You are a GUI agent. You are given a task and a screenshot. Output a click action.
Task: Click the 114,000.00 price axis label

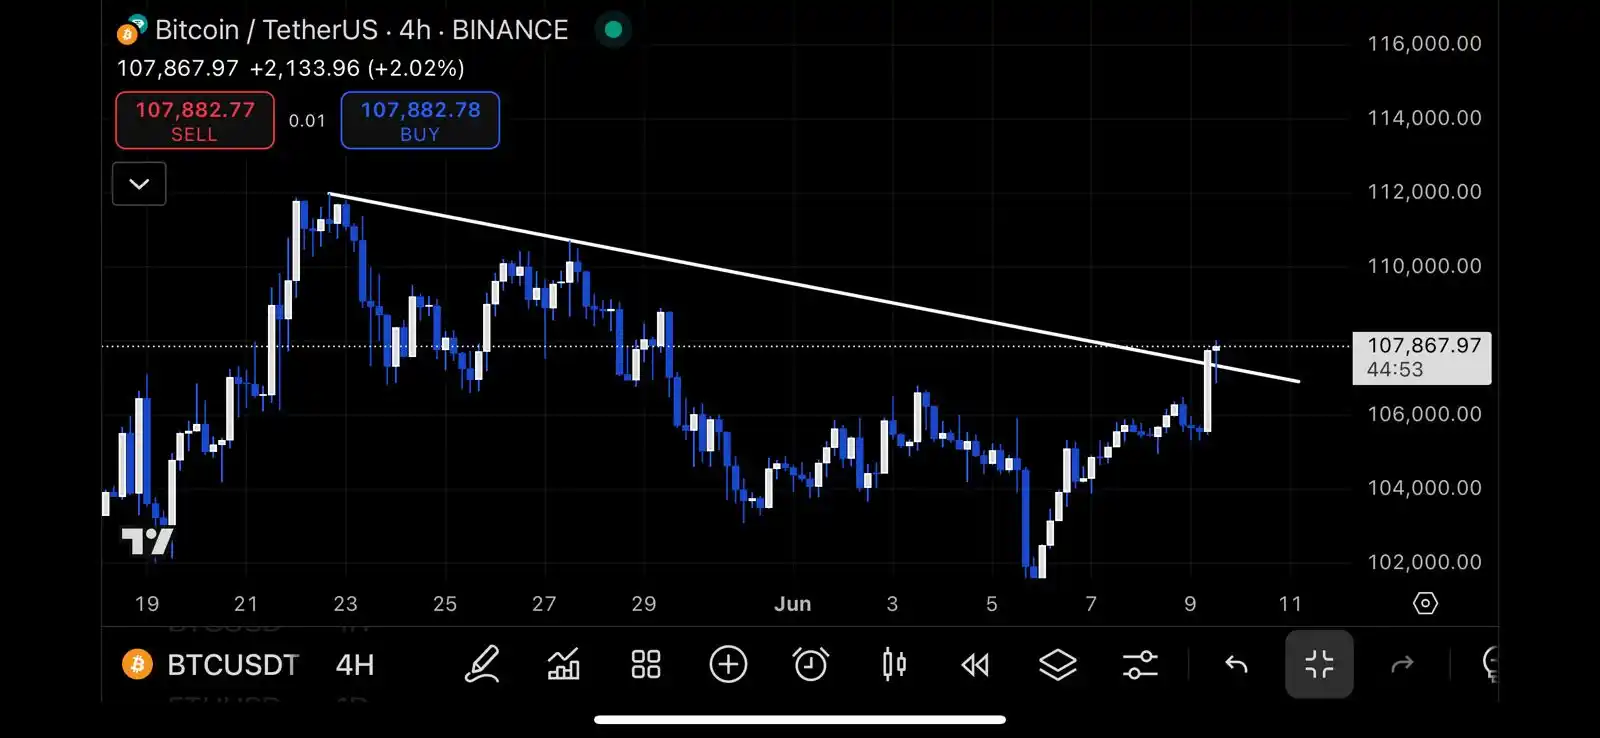[1424, 118]
